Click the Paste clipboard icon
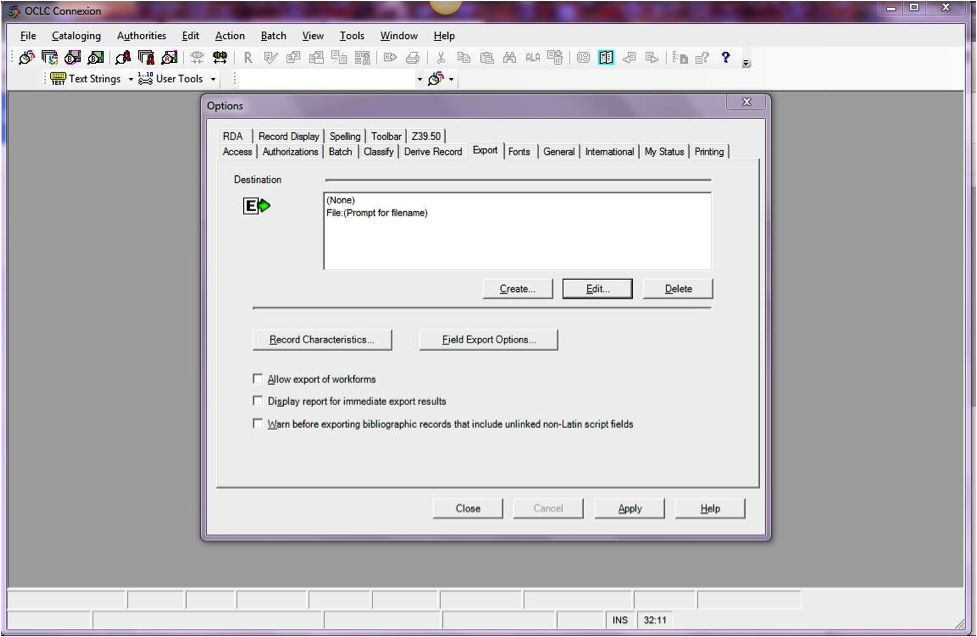The width and height of the screenshot is (977, 637). pos(487,58)
